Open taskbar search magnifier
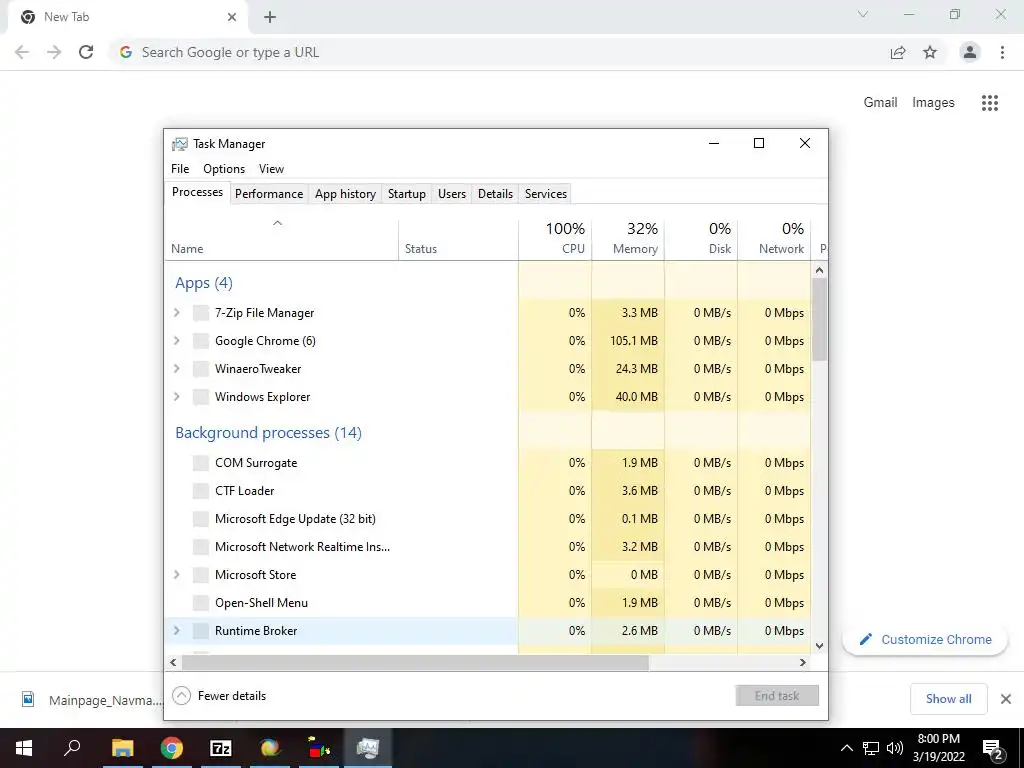The width and height of the screenshot is (1024, 768). click(x=72, y=747)
